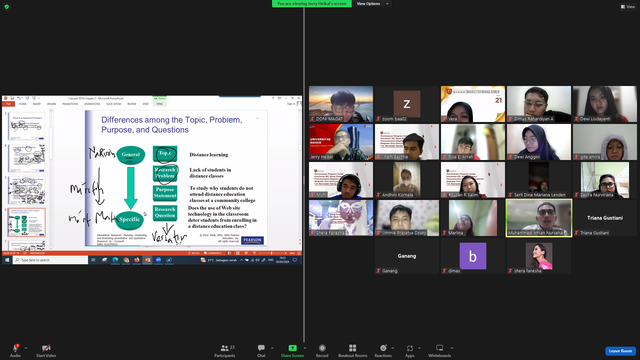Image resolution: width=640 pixels, height=360 pixels.
Task: Expand the caret next to Whiteboards
Action: tap(452, 348)
